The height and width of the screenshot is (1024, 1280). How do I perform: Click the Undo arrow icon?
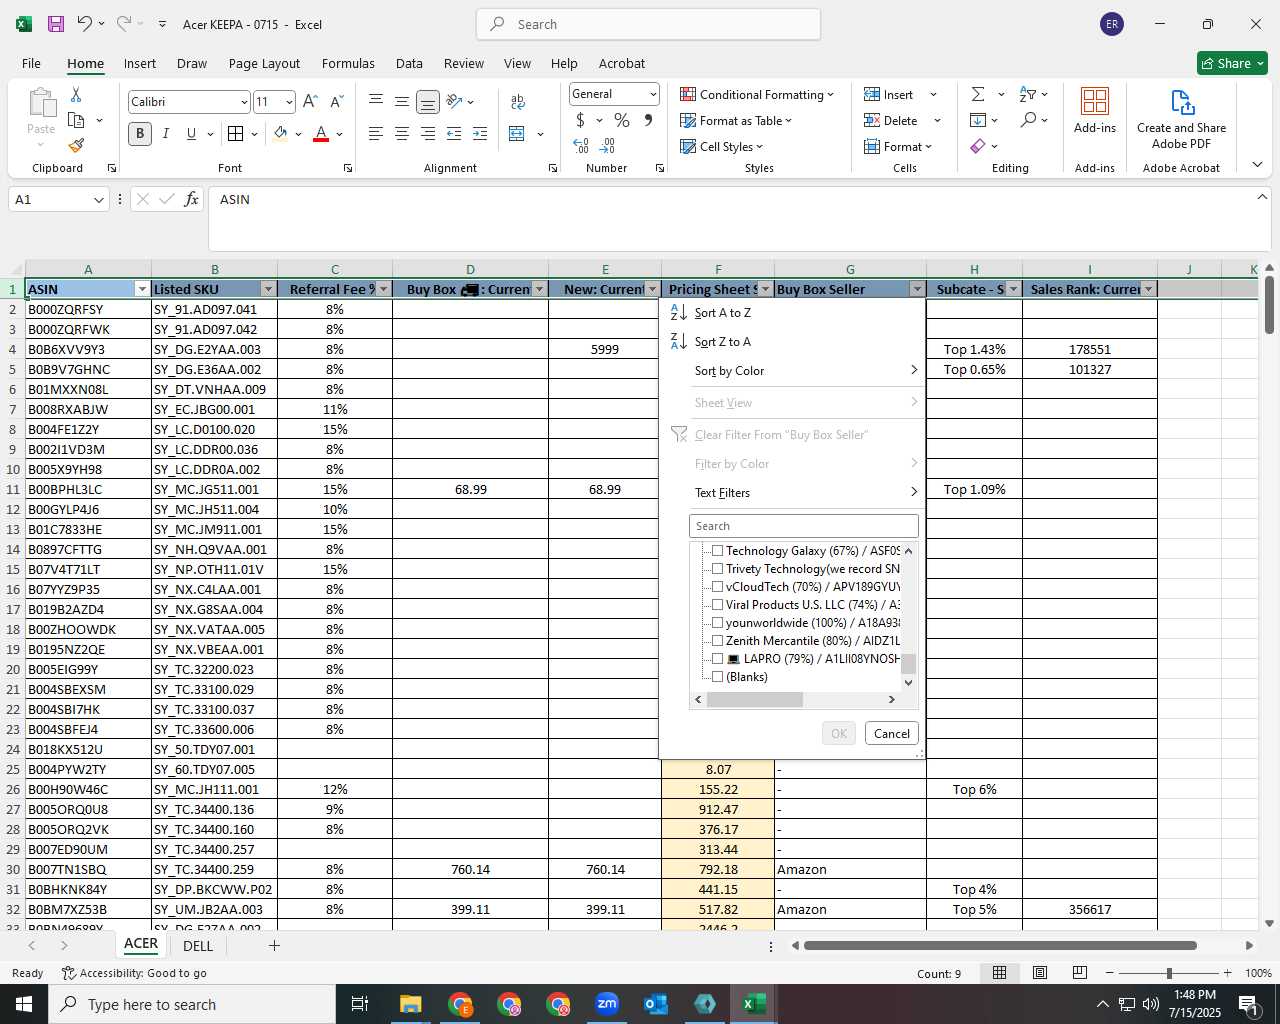coord(85,24)
